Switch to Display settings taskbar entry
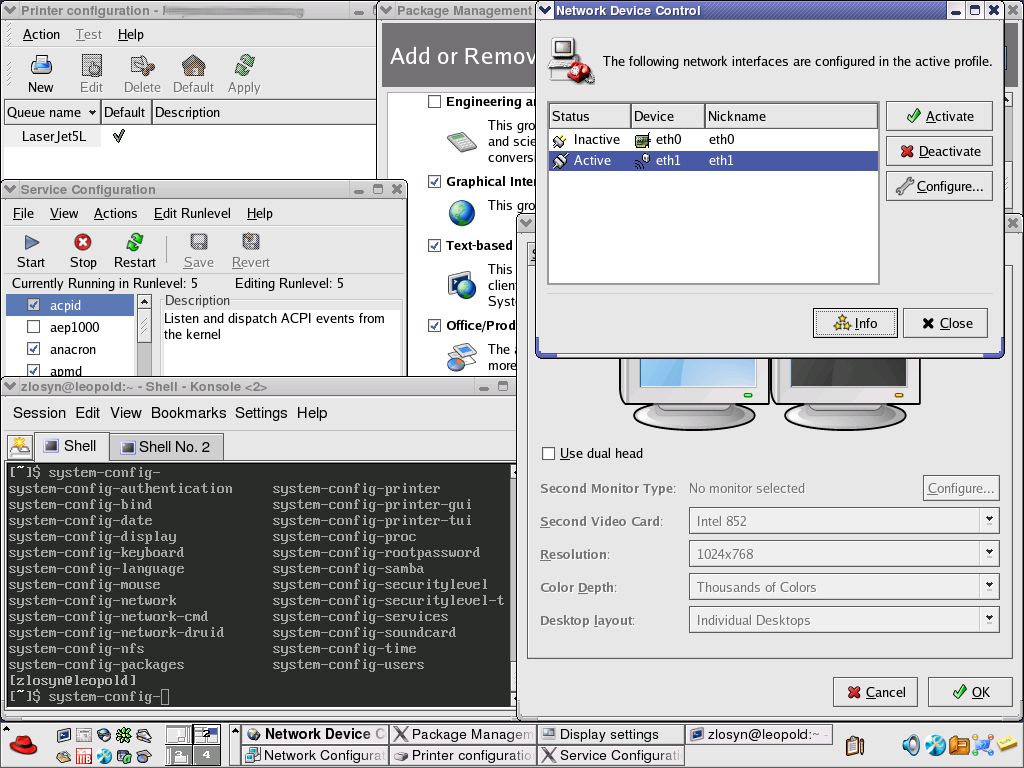The image size is (1024, 768). click(611, 734)
